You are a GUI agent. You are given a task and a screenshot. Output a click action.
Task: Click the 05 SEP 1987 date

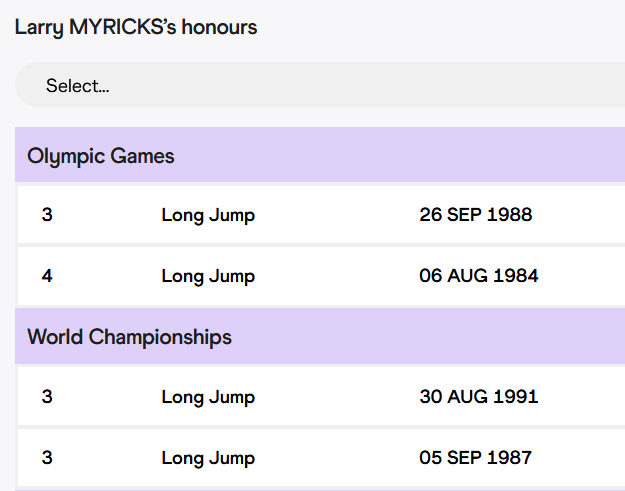[x=476, y=458]
